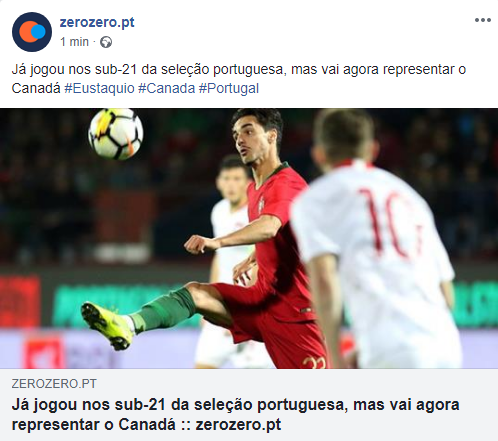Click the yellow football boot in the photo

pyautogui.click(x=108, y=326)
